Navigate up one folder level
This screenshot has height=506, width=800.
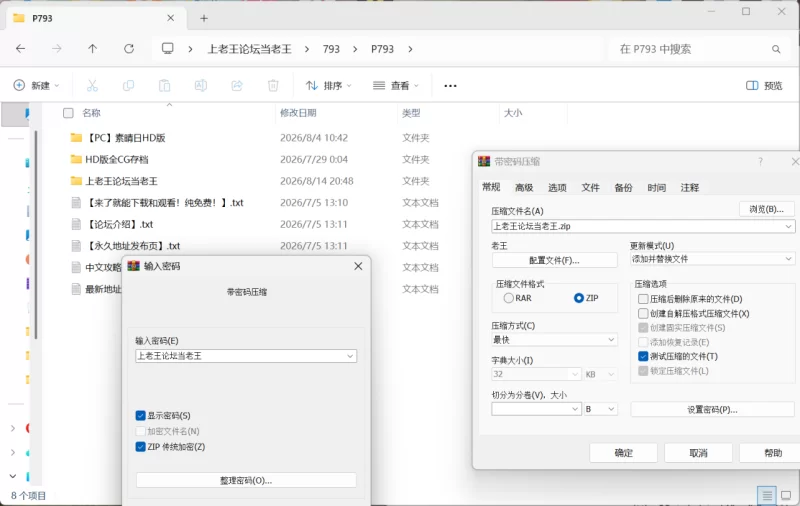coord(92,49)
